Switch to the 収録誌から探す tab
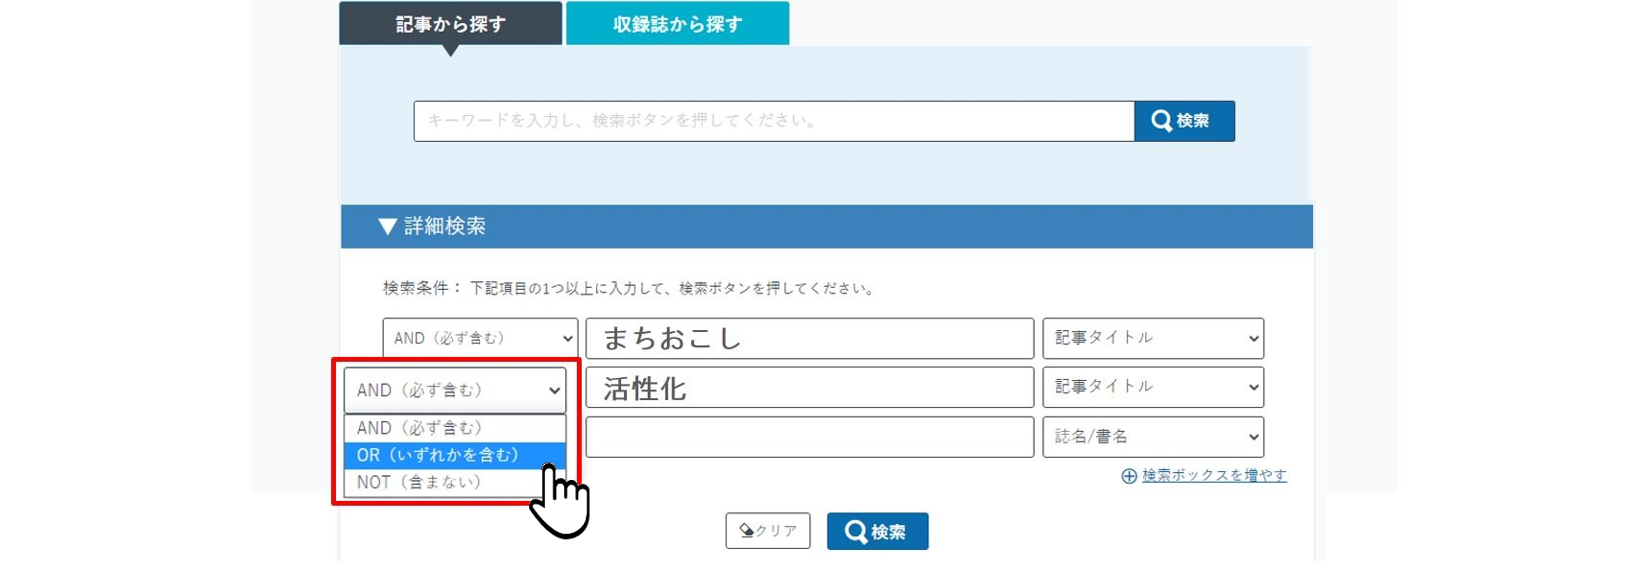Screen dimensions: 1650x570 (677, 24)
